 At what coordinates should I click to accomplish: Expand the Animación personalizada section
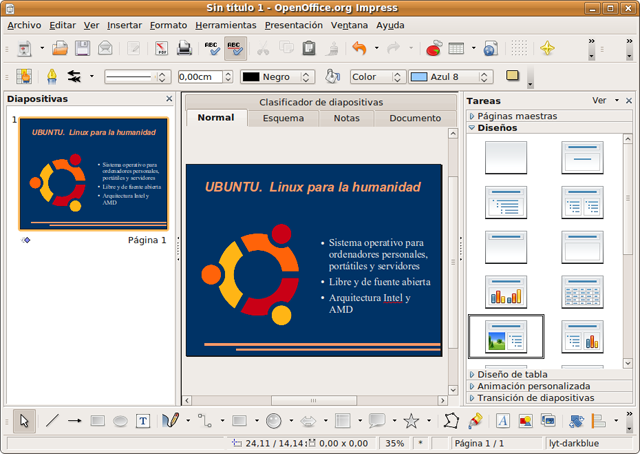click(533, 385)
